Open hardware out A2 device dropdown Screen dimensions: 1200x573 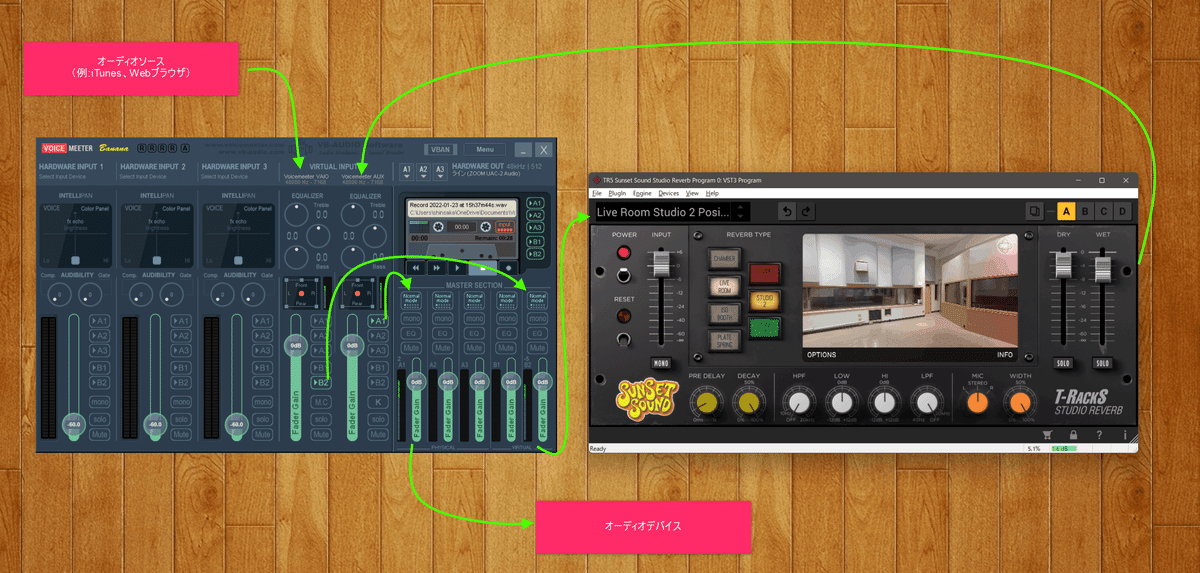pos(423,171)
